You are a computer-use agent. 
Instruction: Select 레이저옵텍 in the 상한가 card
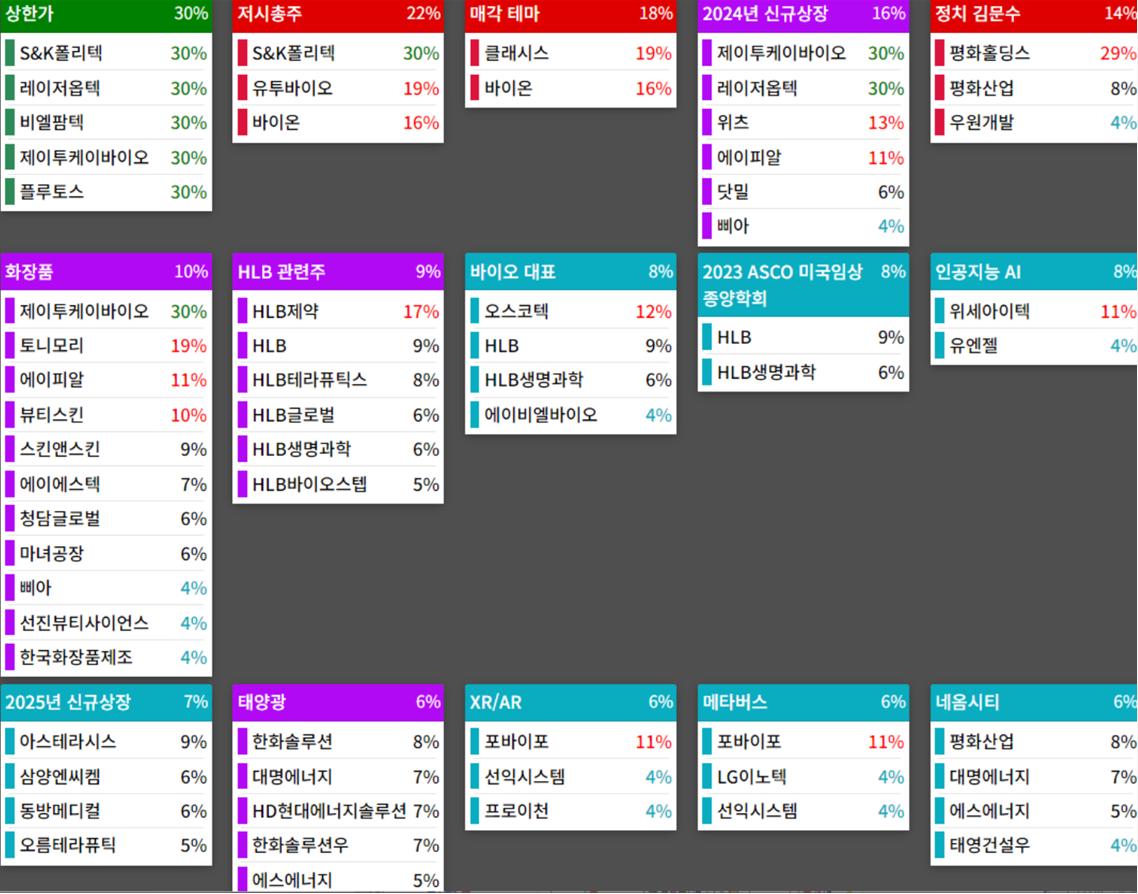pyautogui.click(x=106, y=88)
